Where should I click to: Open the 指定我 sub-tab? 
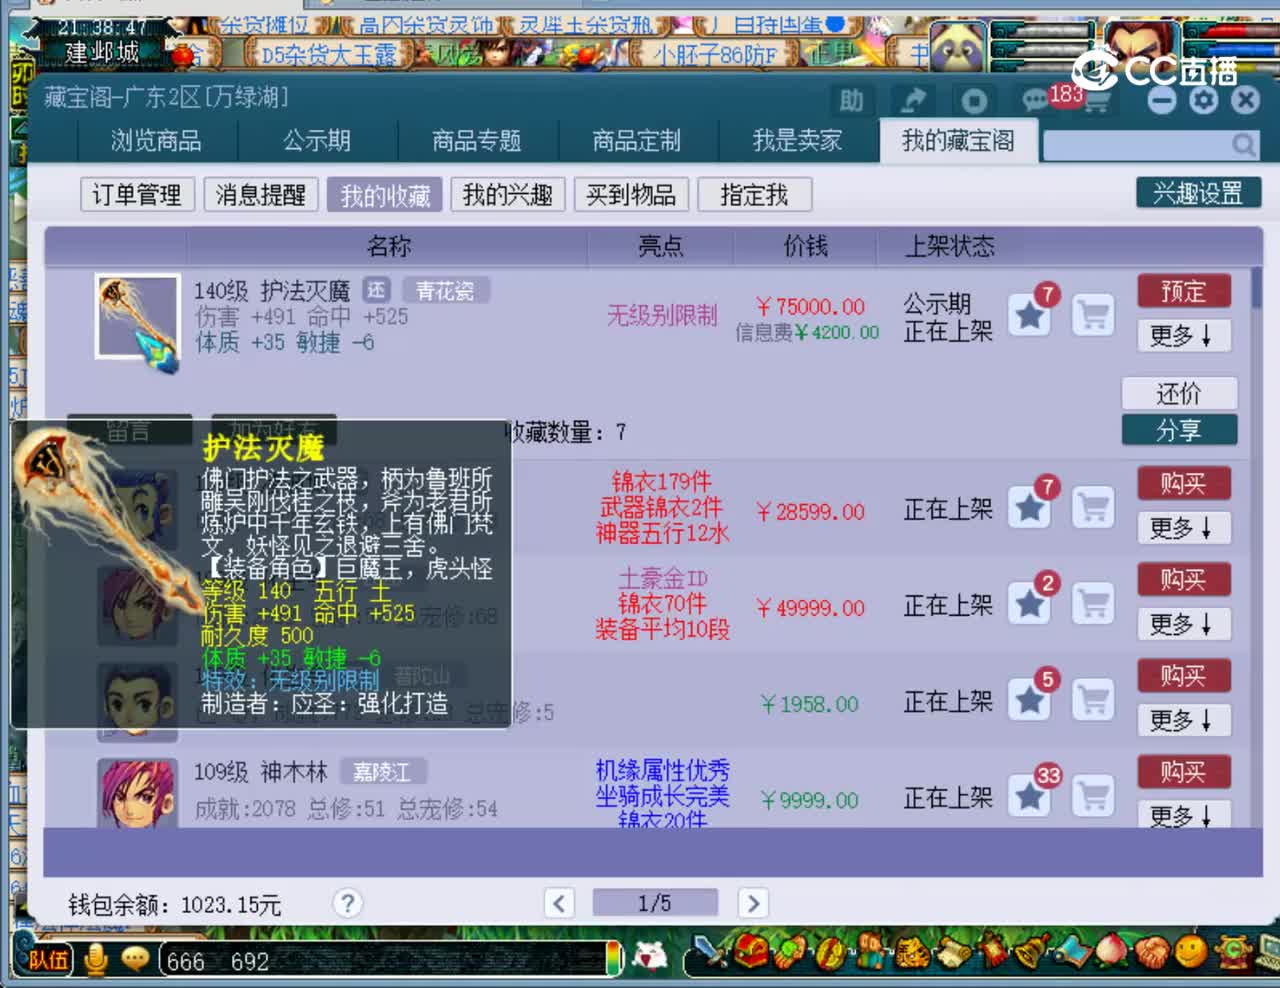[754, 194]
